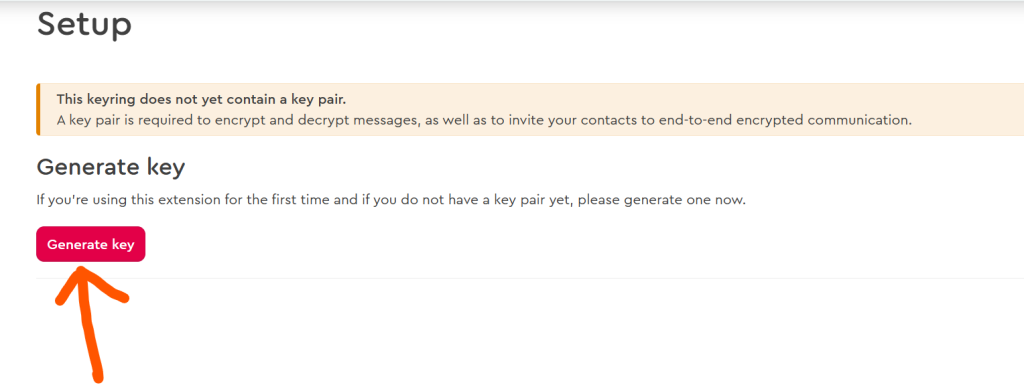The image size is (1024, 385).
Task: Click the pink Generate key button
Action: (90, 244)
